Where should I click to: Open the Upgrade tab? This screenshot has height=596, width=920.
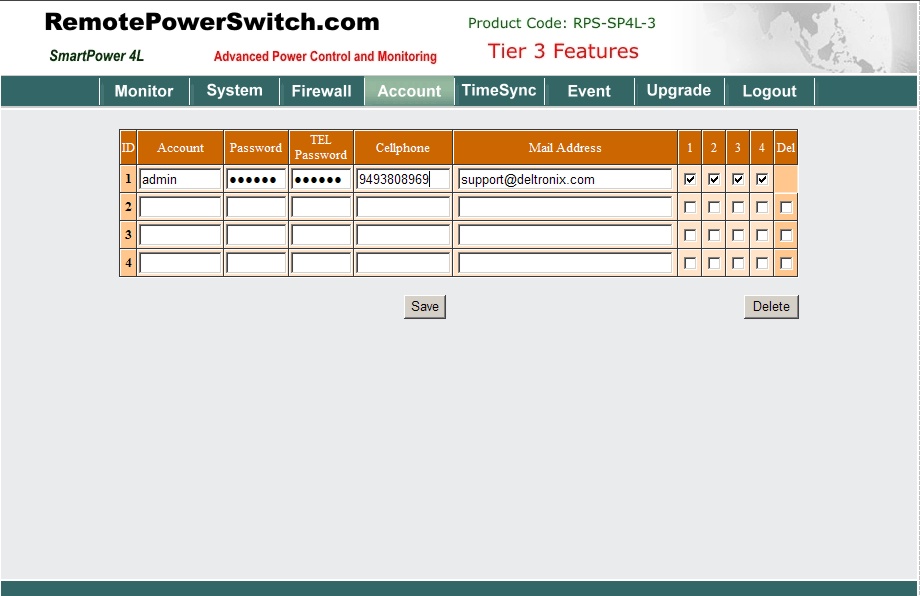pos(679,91)
